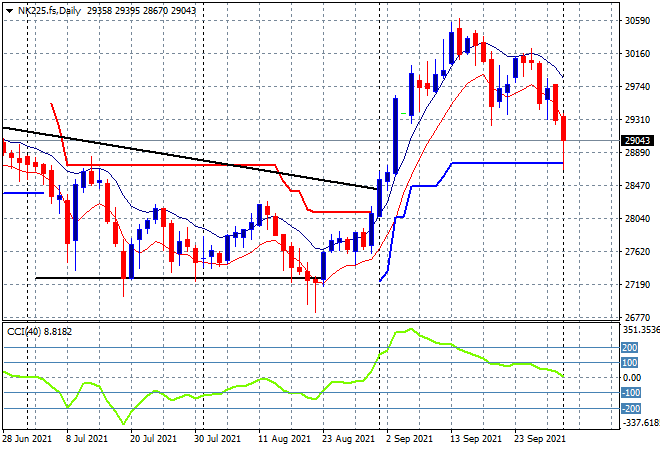The image size is (660, 450).
Task: Select the 27620 price axis label
Action: click(637, 252)
